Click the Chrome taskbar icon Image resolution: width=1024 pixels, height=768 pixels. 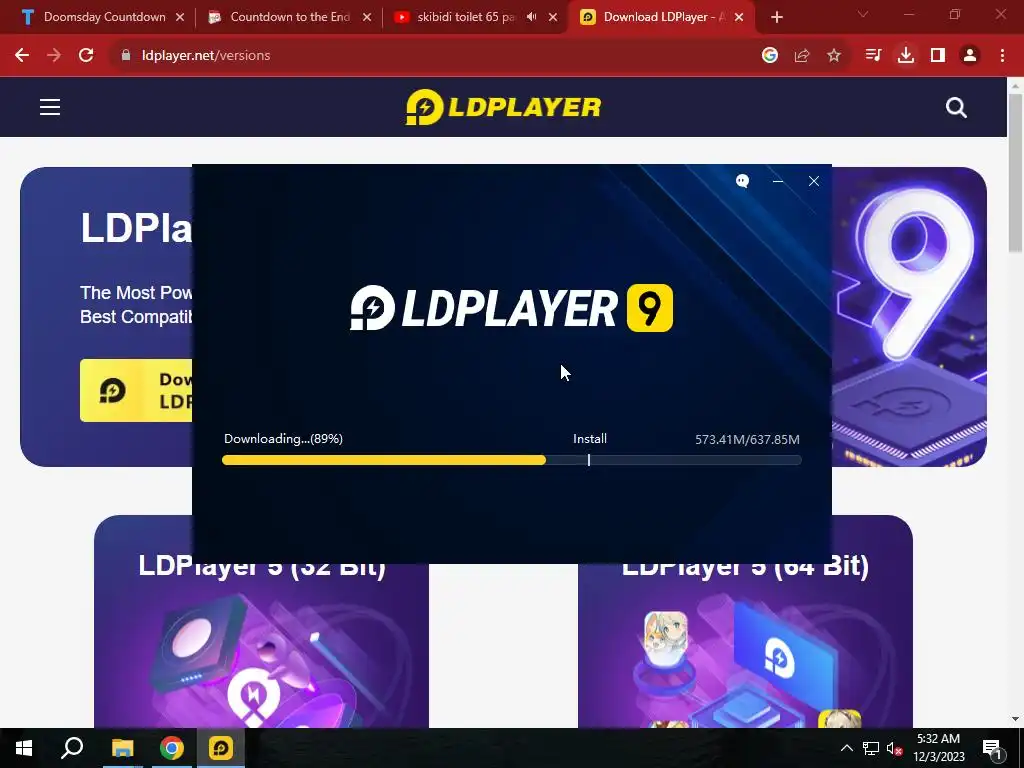pos(172,748)
